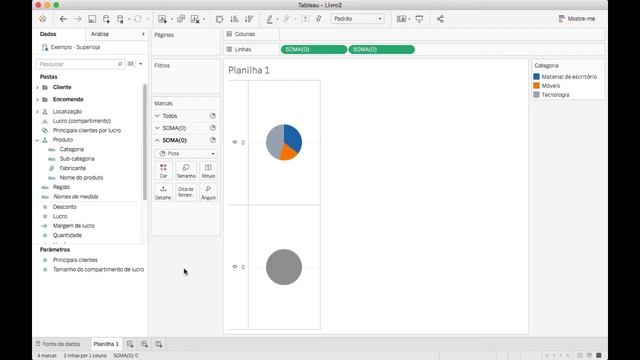Click the clear sheet toolbar icon
Screen dimensions: 640x360
195,19
